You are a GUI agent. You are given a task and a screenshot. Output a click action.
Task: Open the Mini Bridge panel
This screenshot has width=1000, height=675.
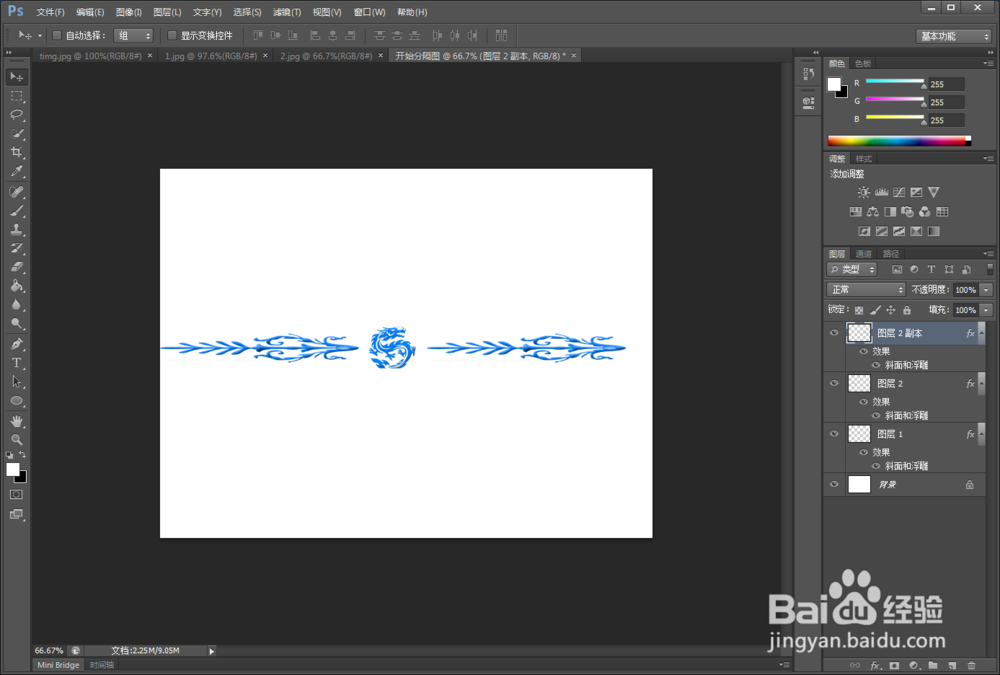58,665
